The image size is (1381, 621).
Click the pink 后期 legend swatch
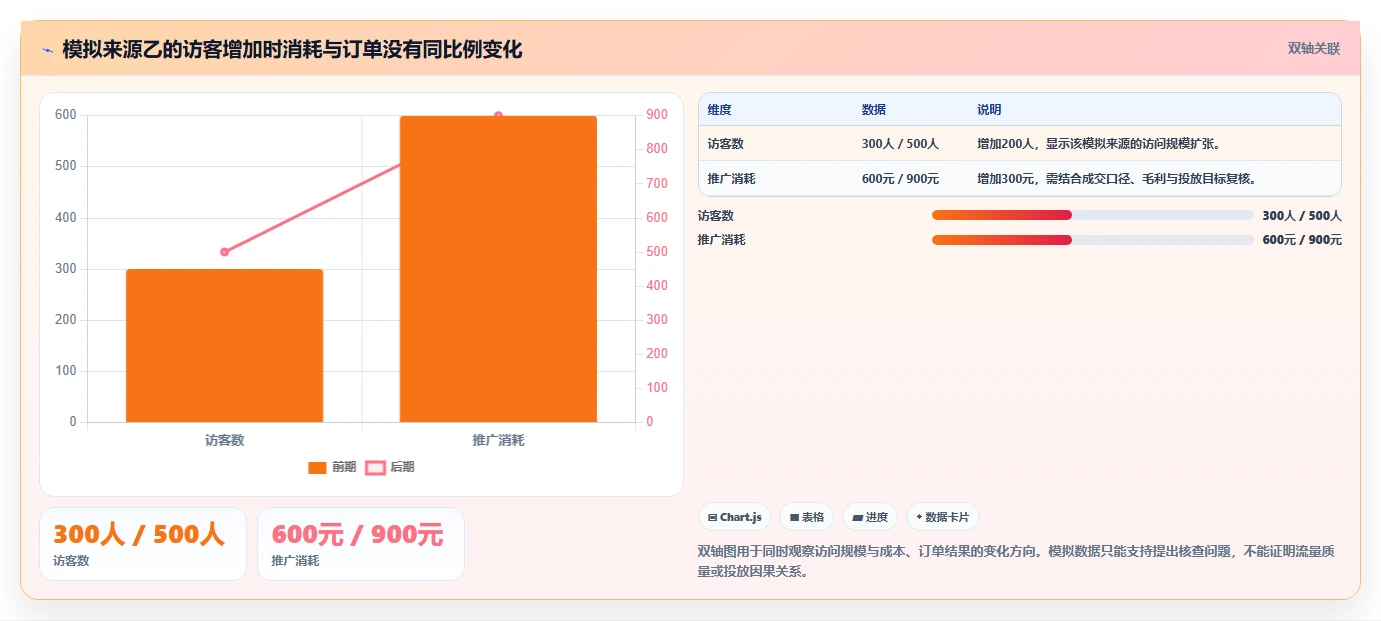(x=375, y=467)
